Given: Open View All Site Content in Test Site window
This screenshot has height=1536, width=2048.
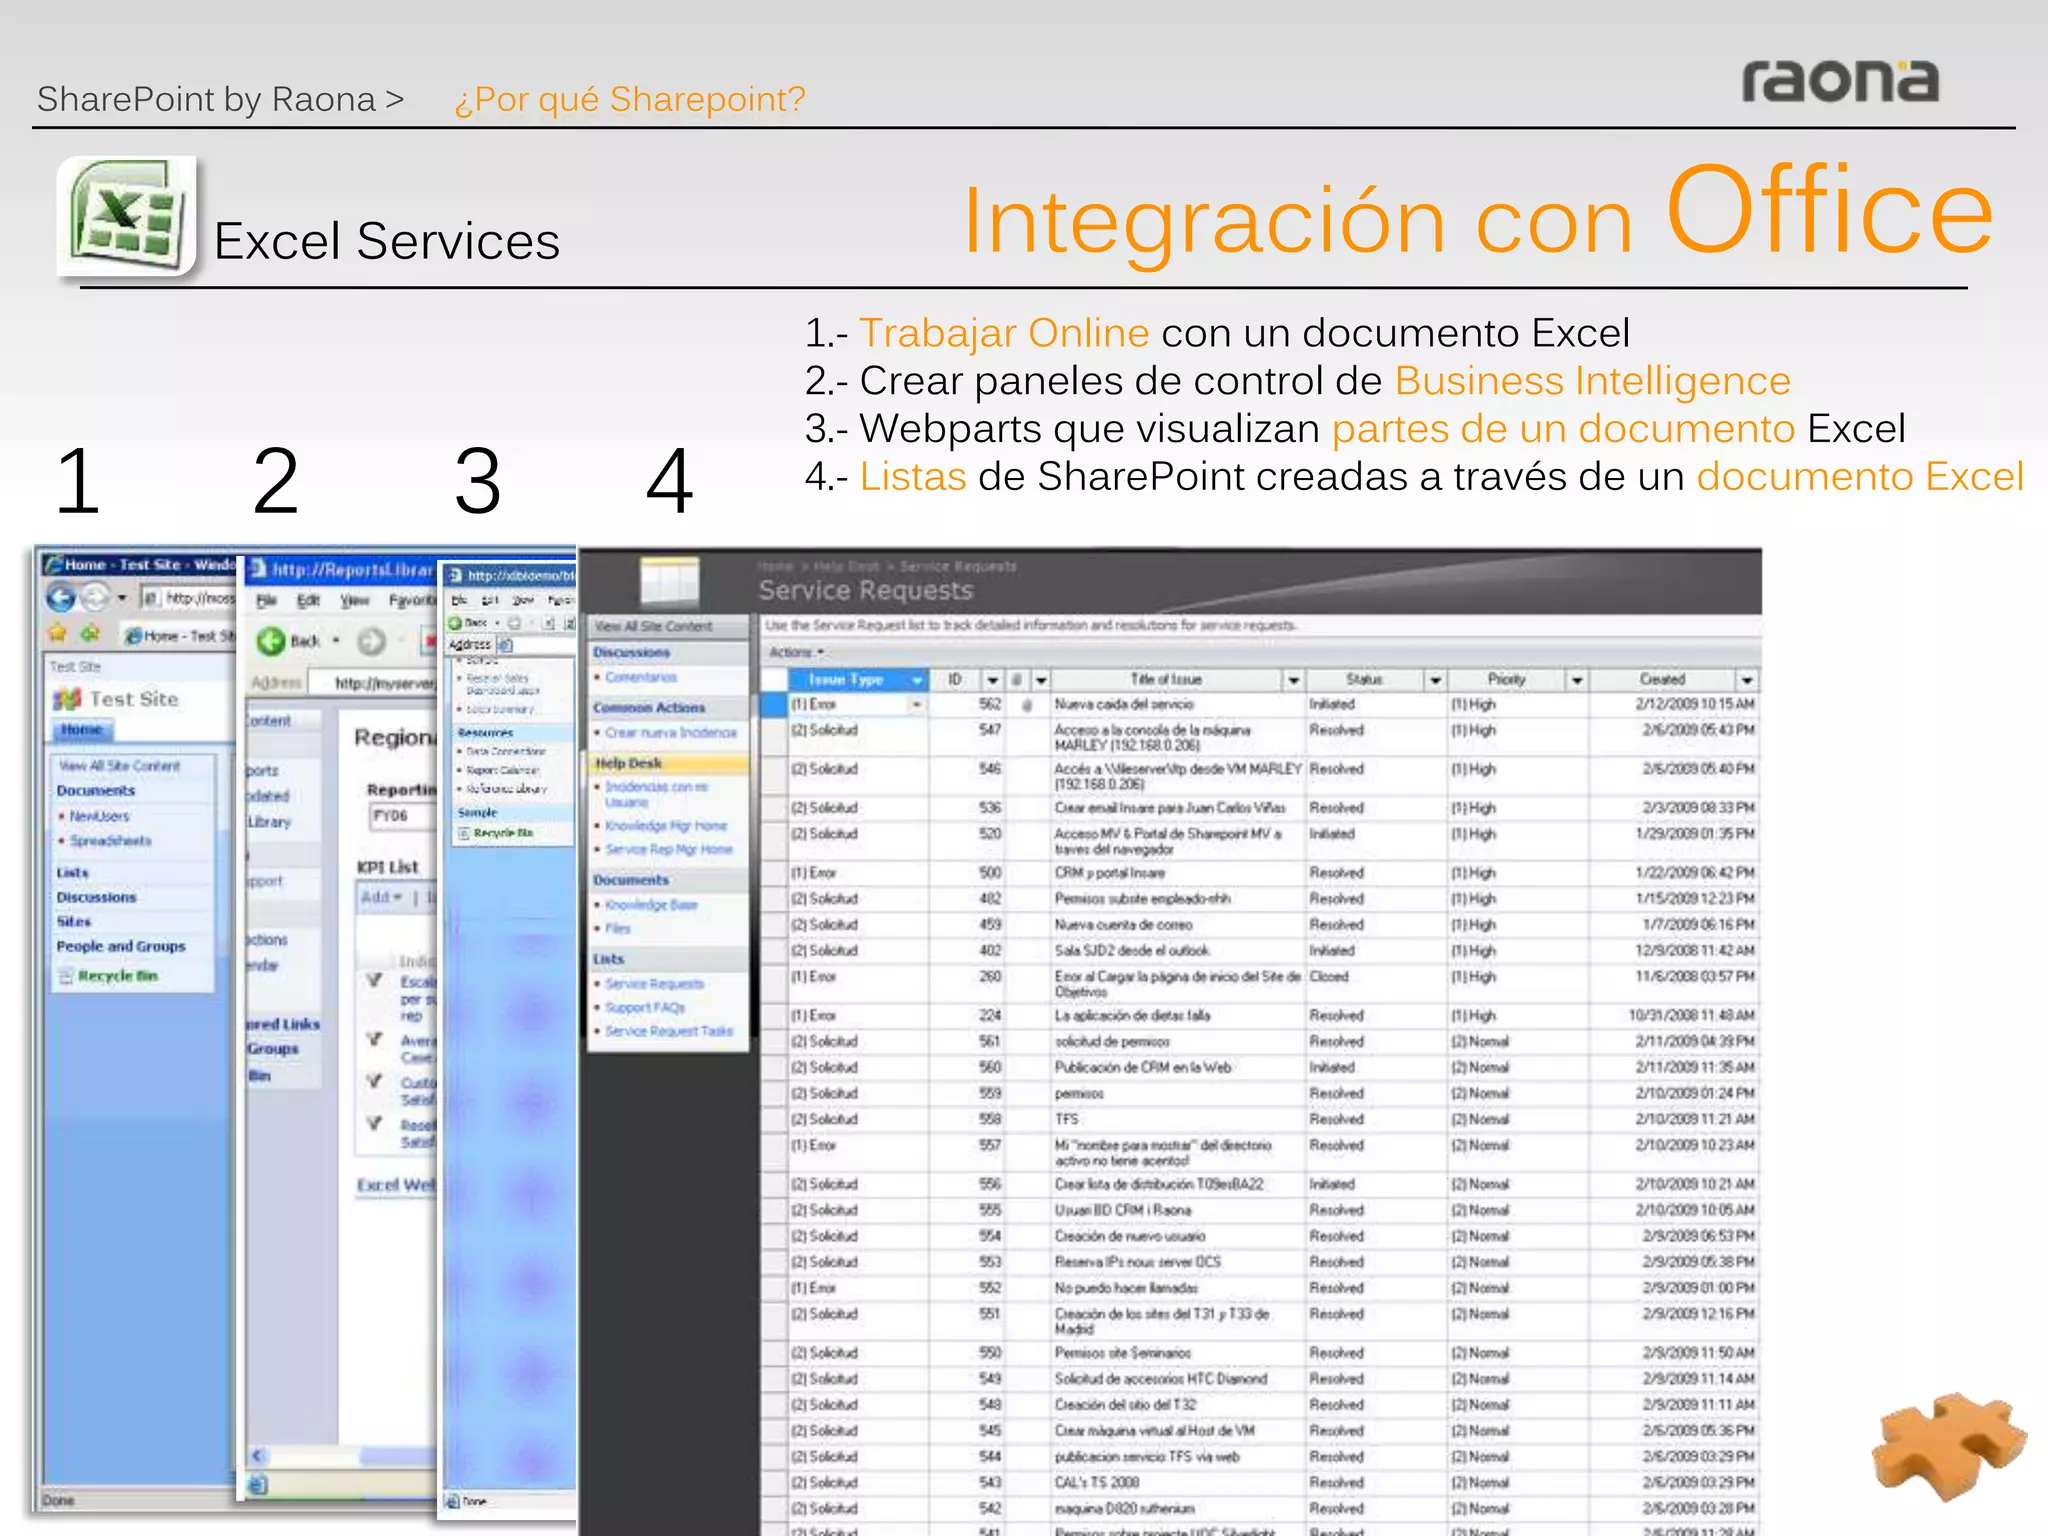Looking at the screenshot, I should (x=119, y=766).
